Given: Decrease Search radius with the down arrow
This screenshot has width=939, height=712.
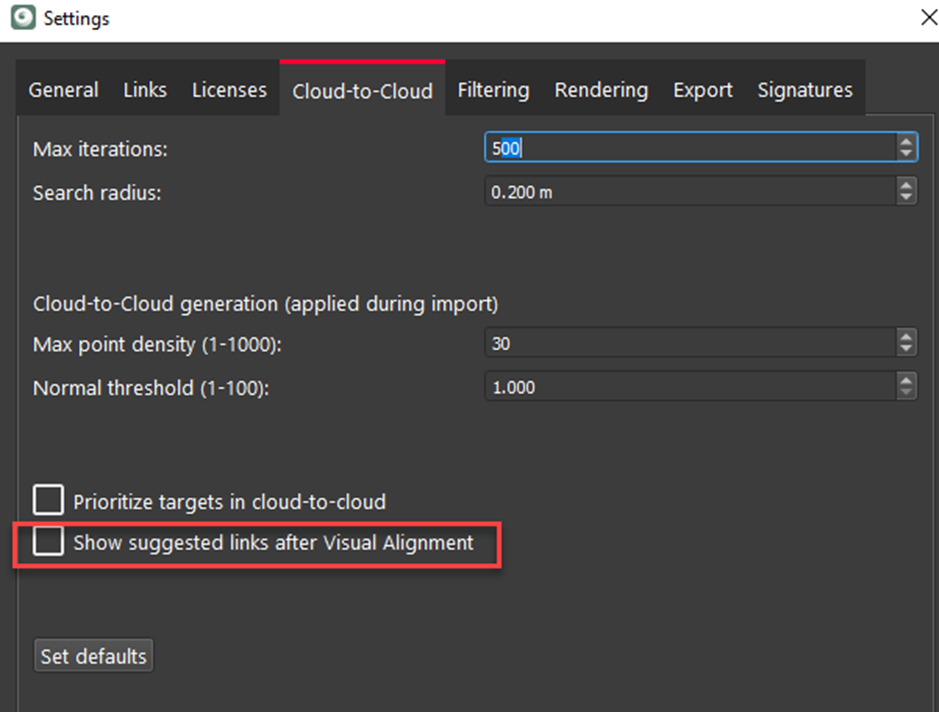Looking at the screenshot, I should click(906, 198).
